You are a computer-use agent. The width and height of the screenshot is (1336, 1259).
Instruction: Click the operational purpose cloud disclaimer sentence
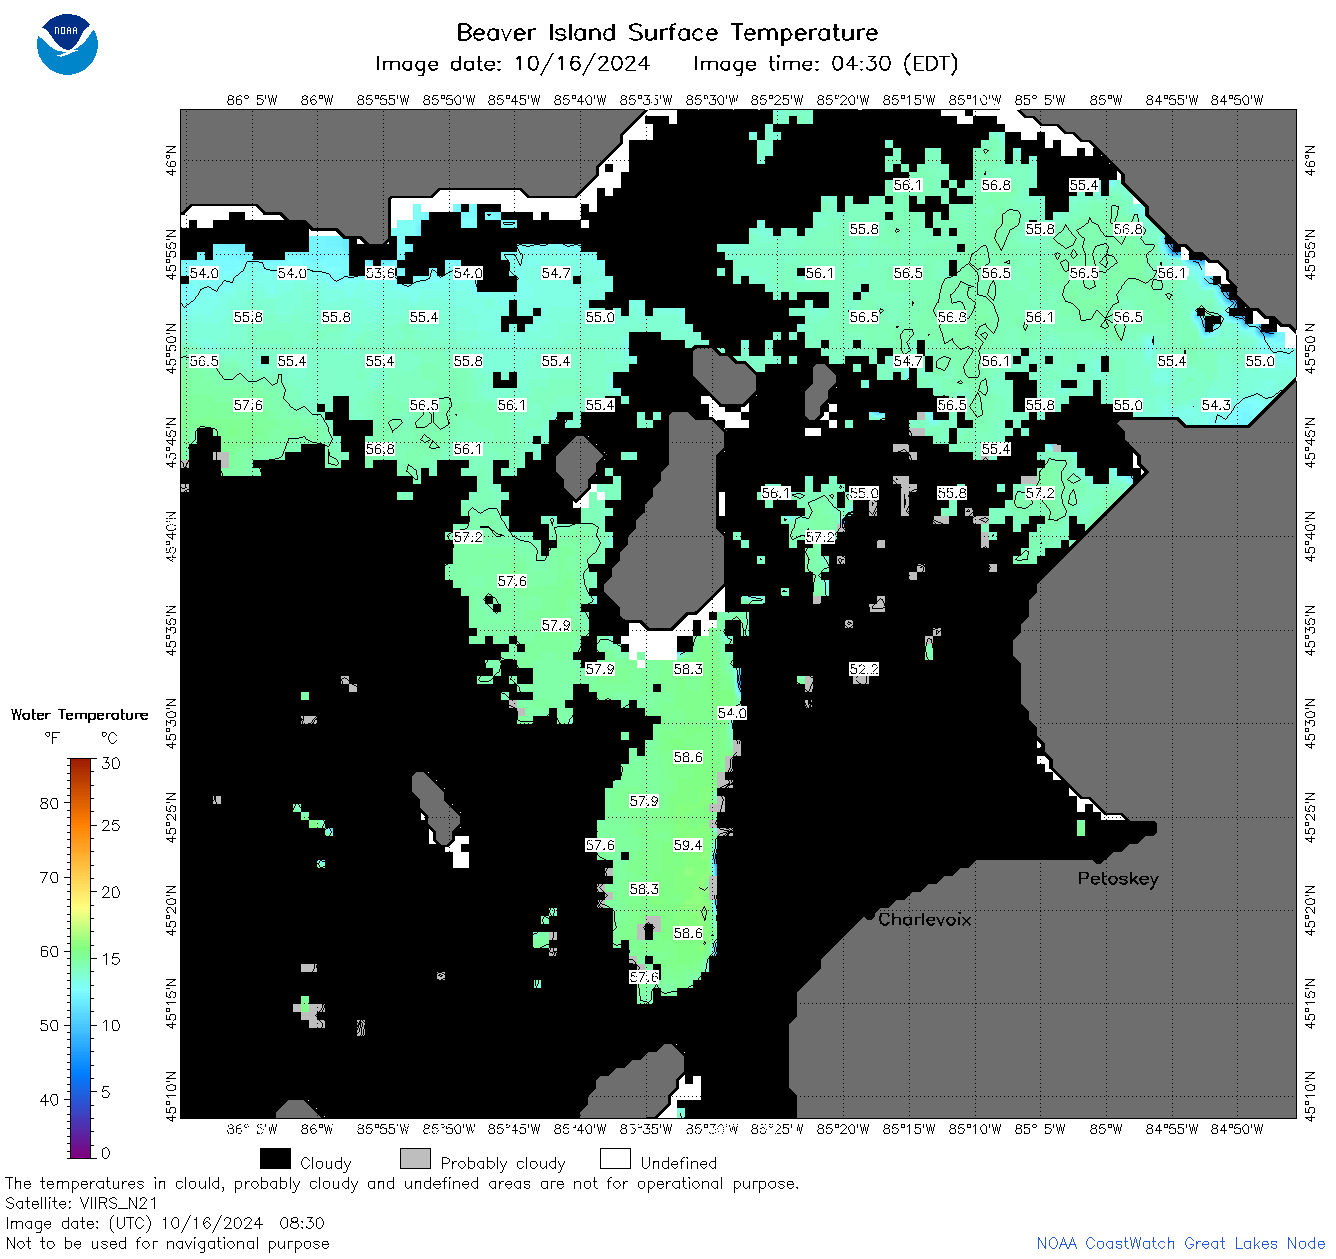pos(402,1183)
